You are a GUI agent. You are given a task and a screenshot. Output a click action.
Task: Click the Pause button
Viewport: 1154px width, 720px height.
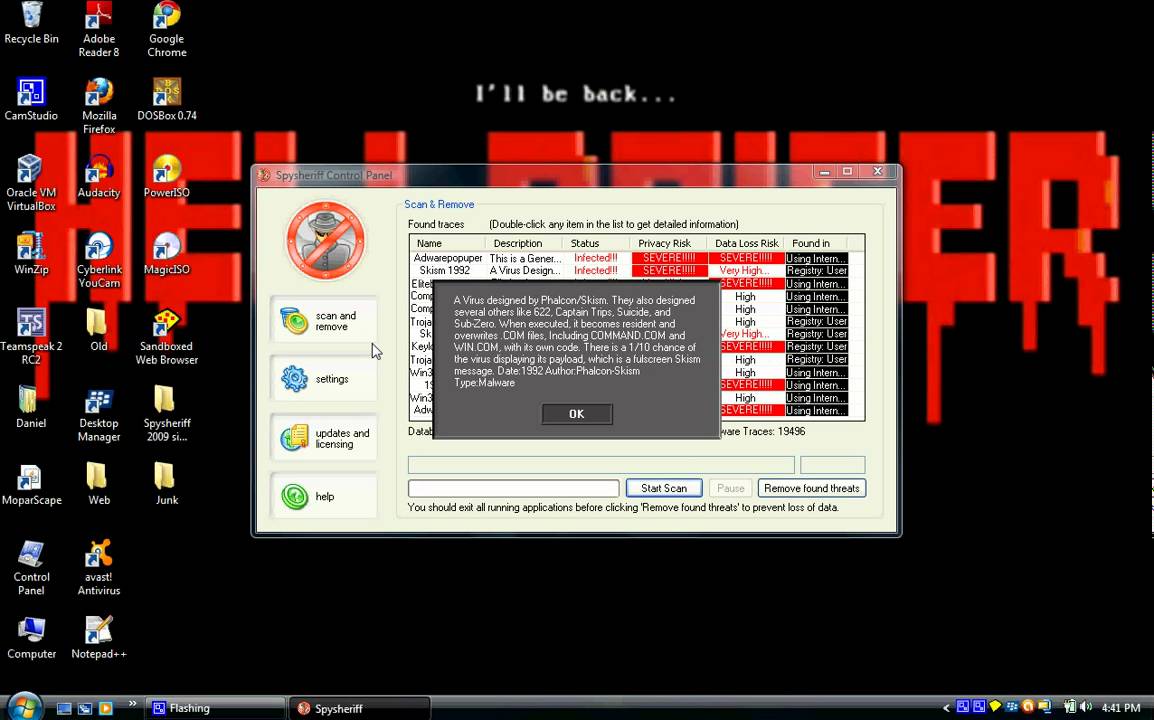[730, 488]
